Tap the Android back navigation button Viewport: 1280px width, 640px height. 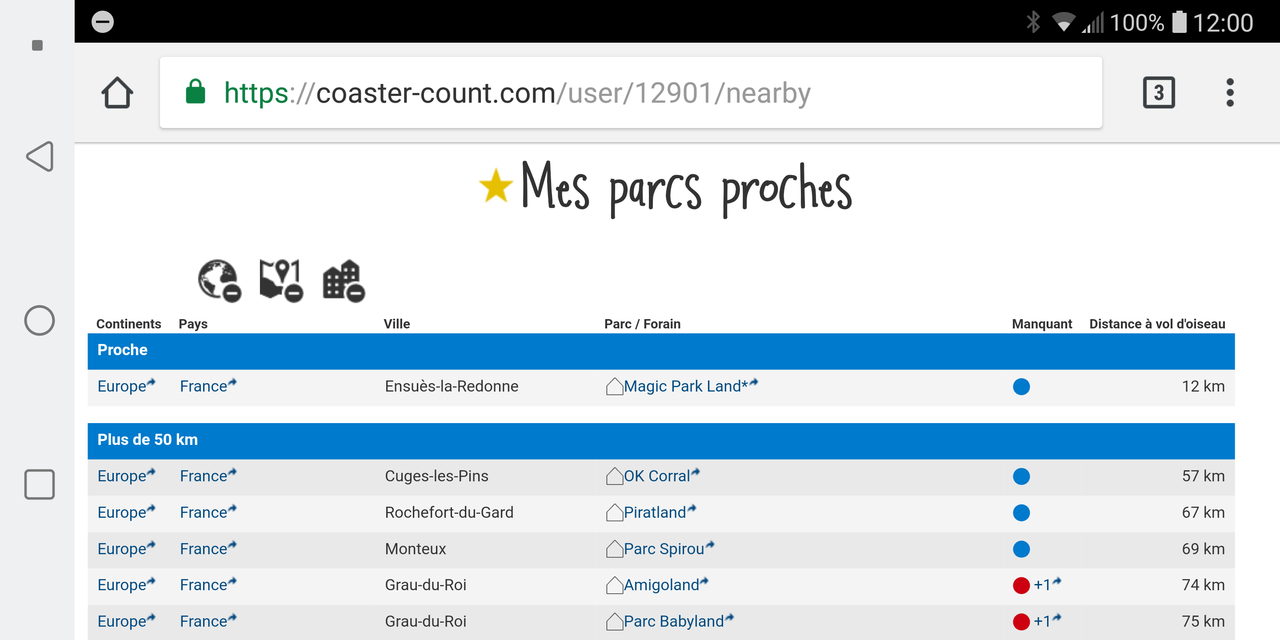(x=39, y=157)
